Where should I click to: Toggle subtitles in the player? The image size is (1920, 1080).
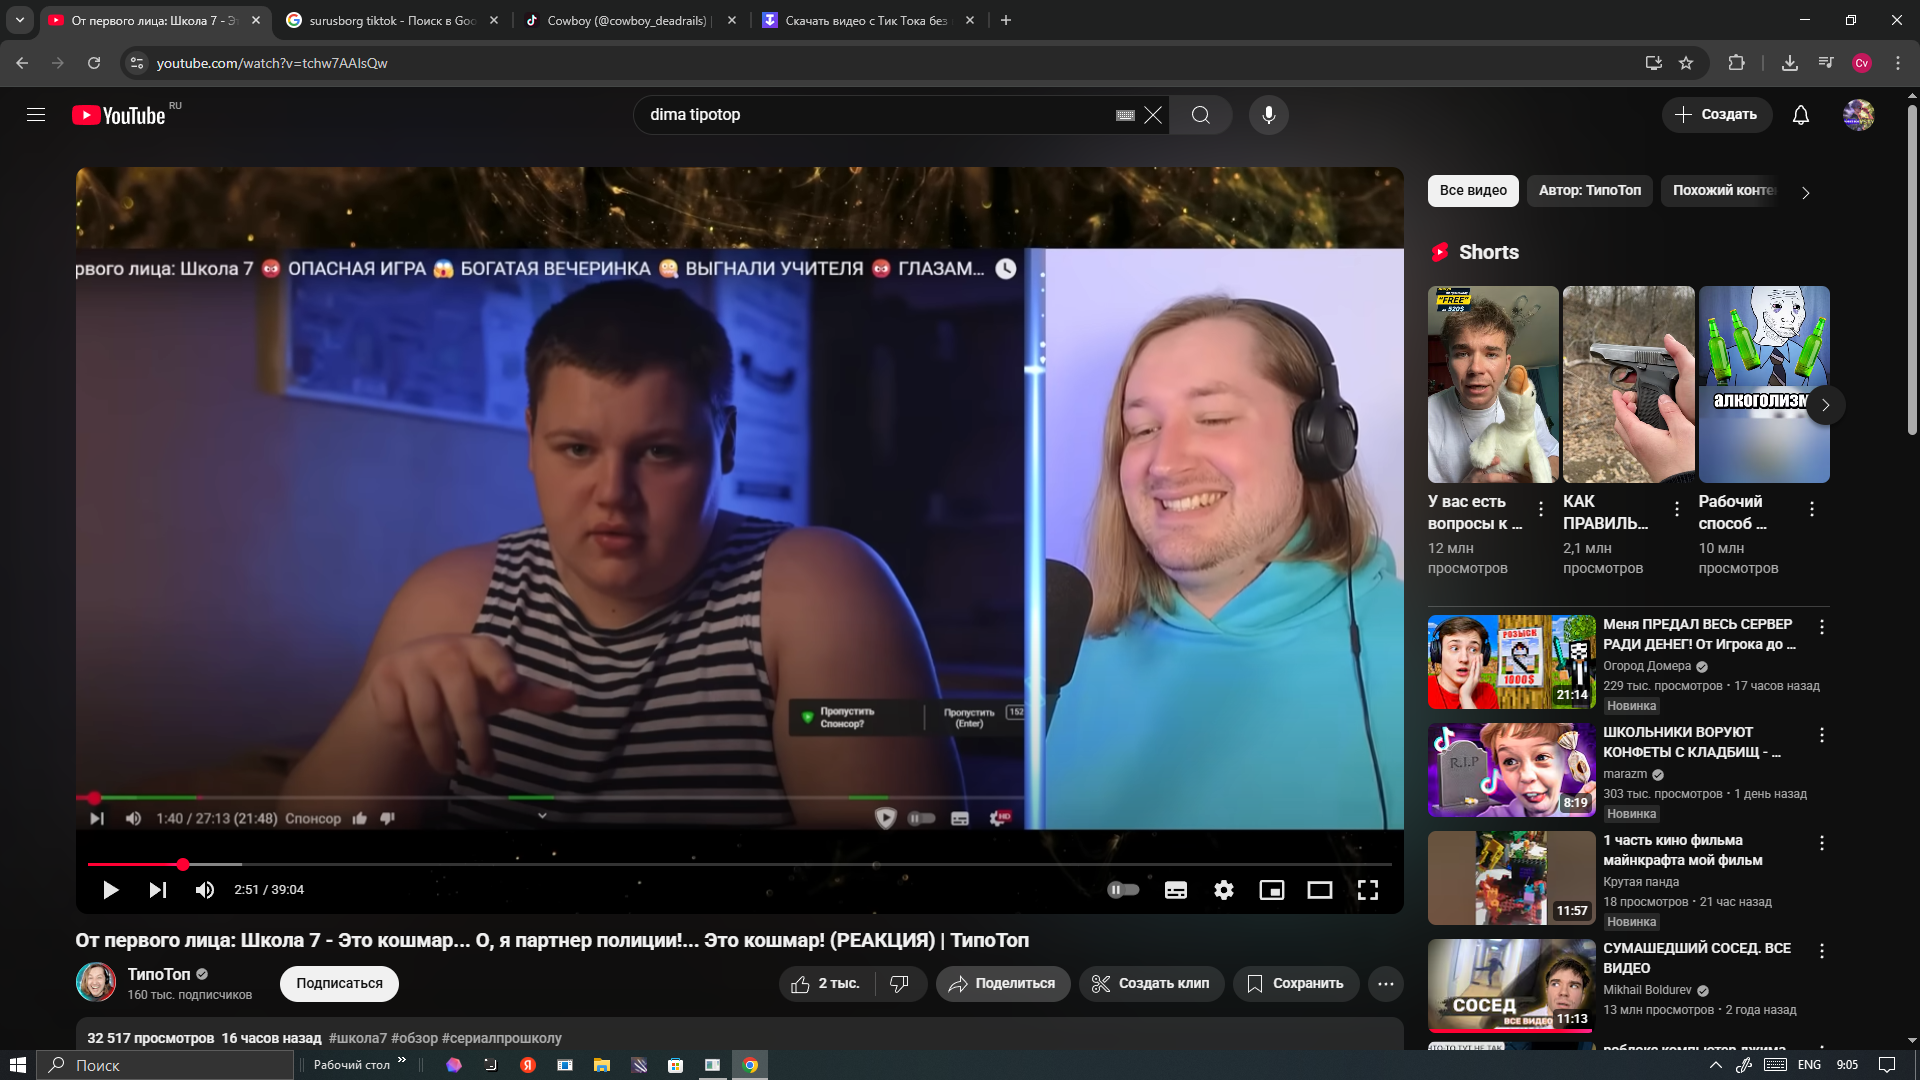(1176, 890)
